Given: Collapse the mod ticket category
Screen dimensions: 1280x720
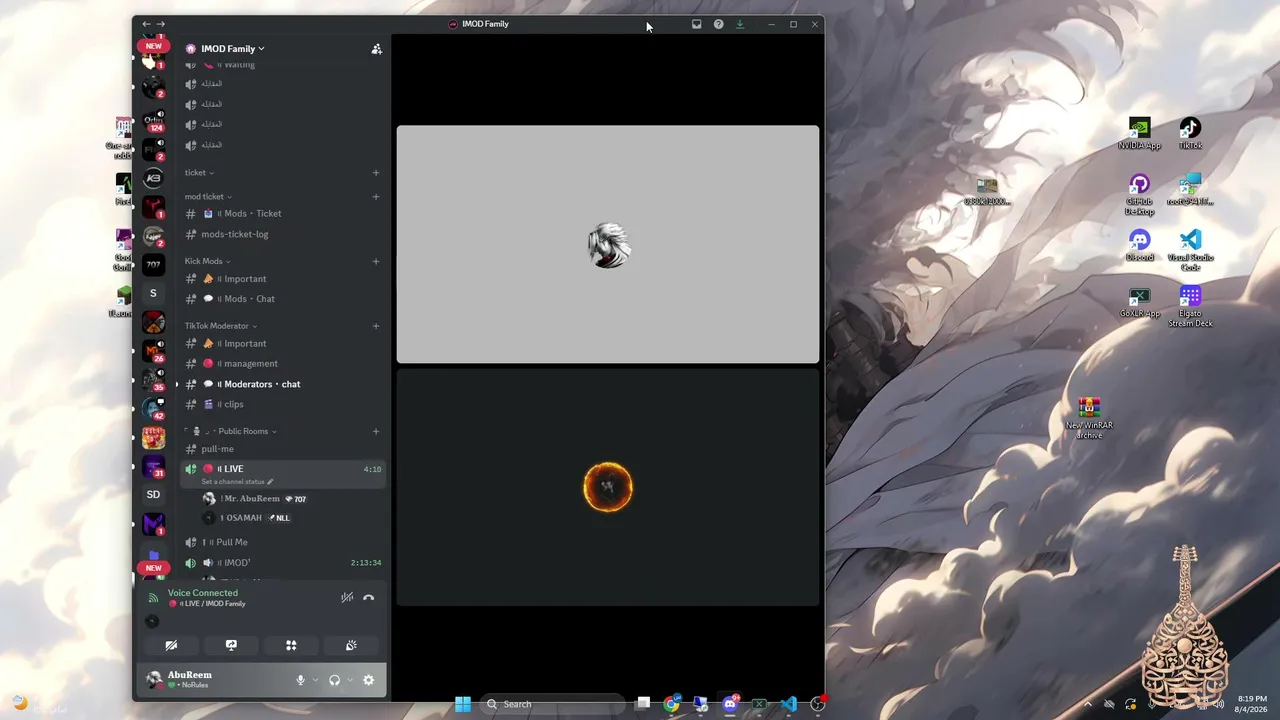Looking at the screenshot, I should pyautogui.click(x=208, y=197).
